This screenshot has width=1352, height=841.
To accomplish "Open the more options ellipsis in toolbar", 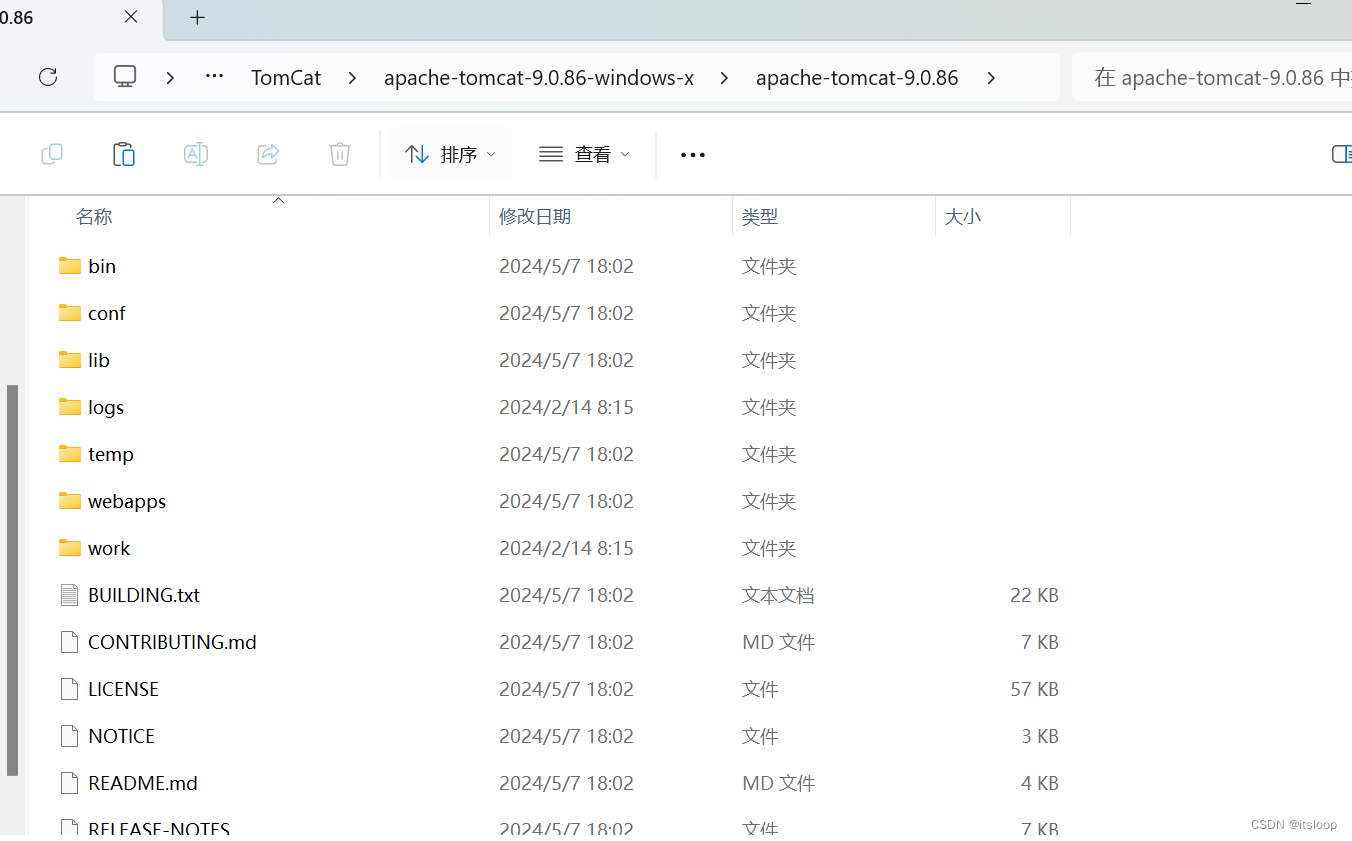I will [693, 154].
